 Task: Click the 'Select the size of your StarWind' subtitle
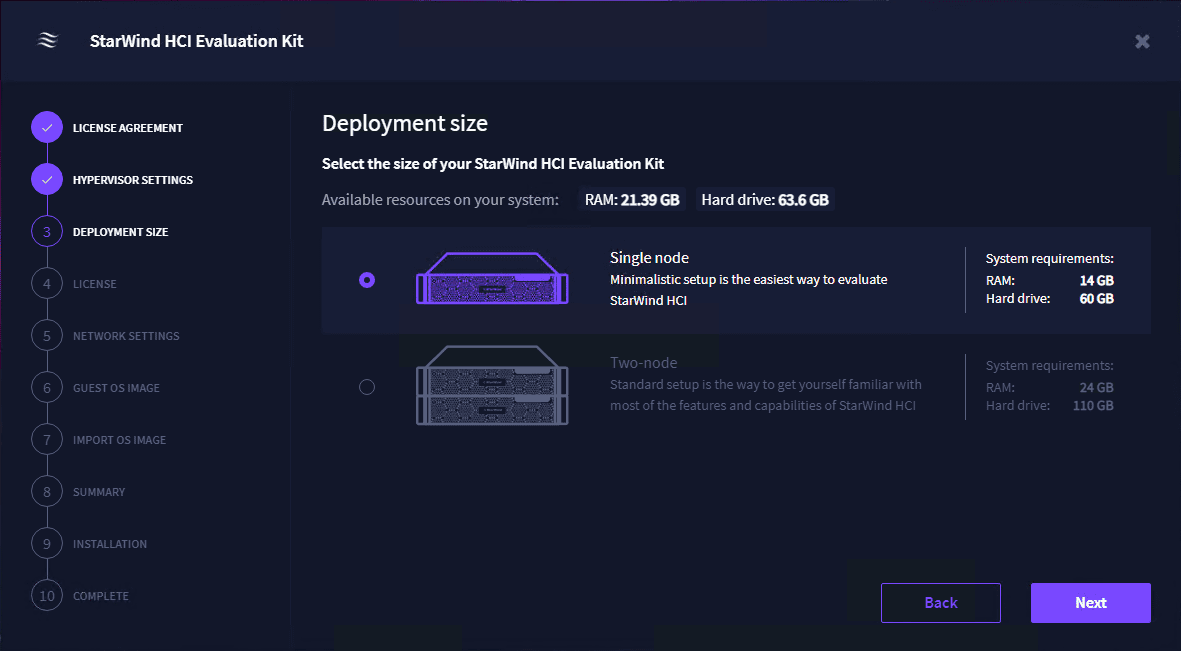click(x=493, y=164)
